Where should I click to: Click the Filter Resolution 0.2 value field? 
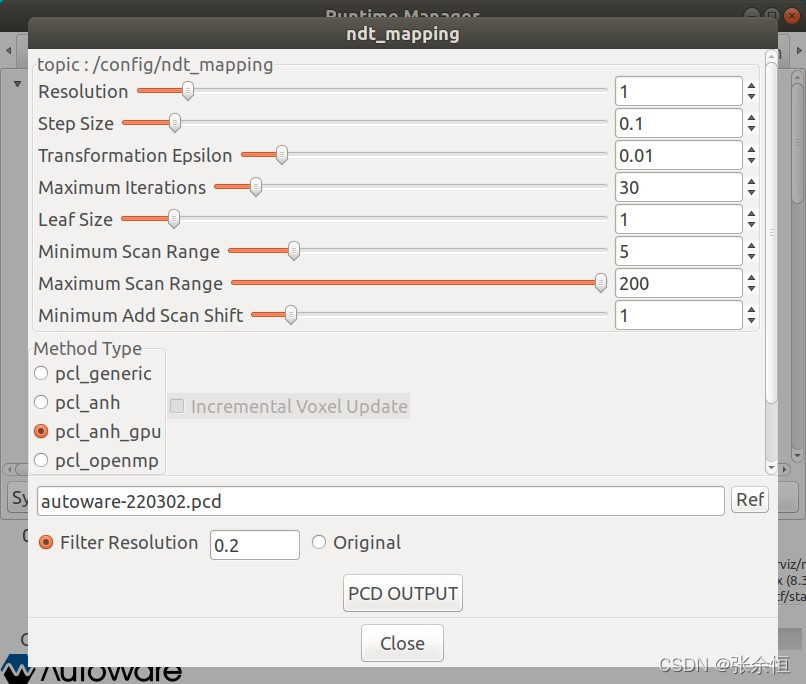(x=254, y=545)
